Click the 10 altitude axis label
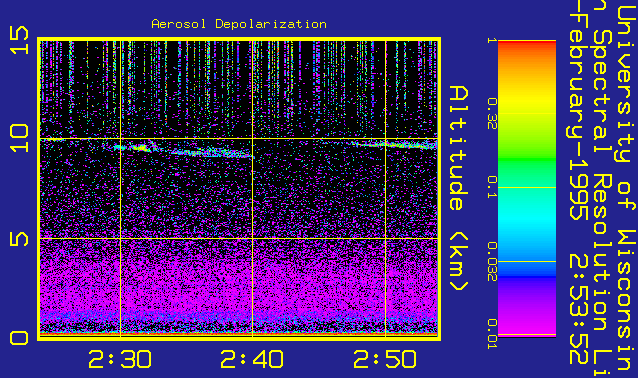 [x=20, y=138]
